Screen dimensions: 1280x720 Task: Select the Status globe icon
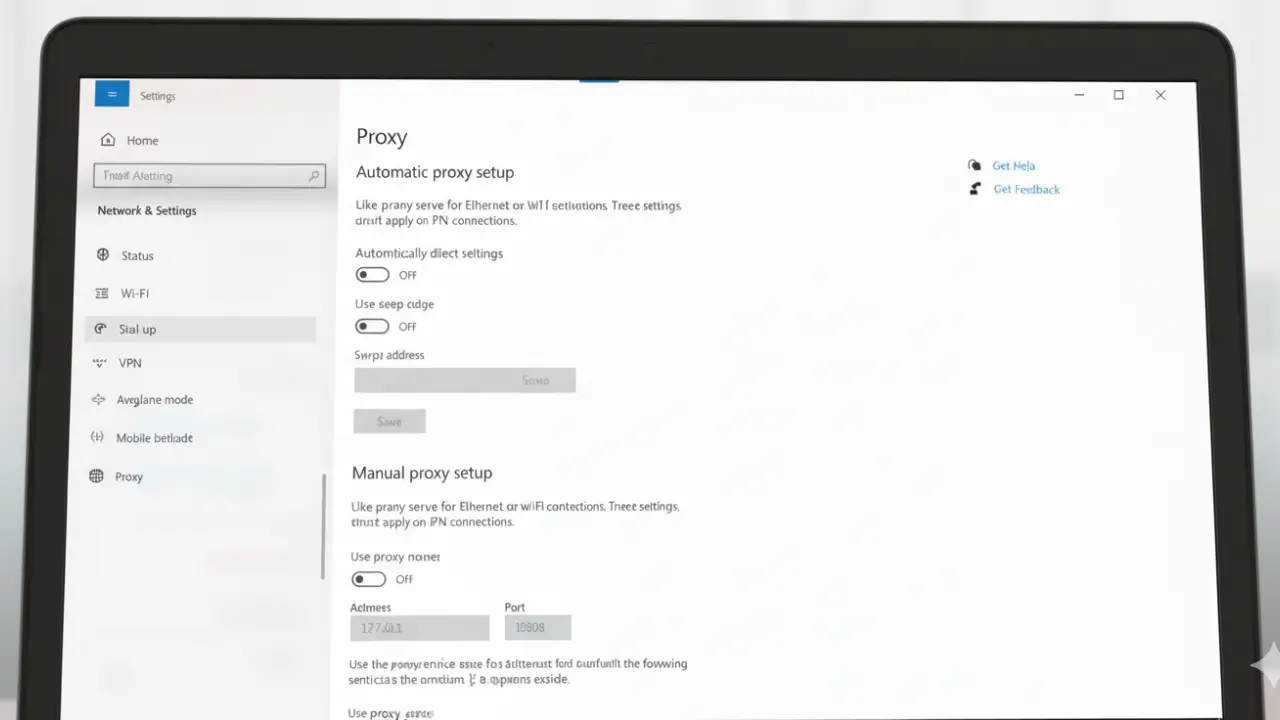pos(102,255)
